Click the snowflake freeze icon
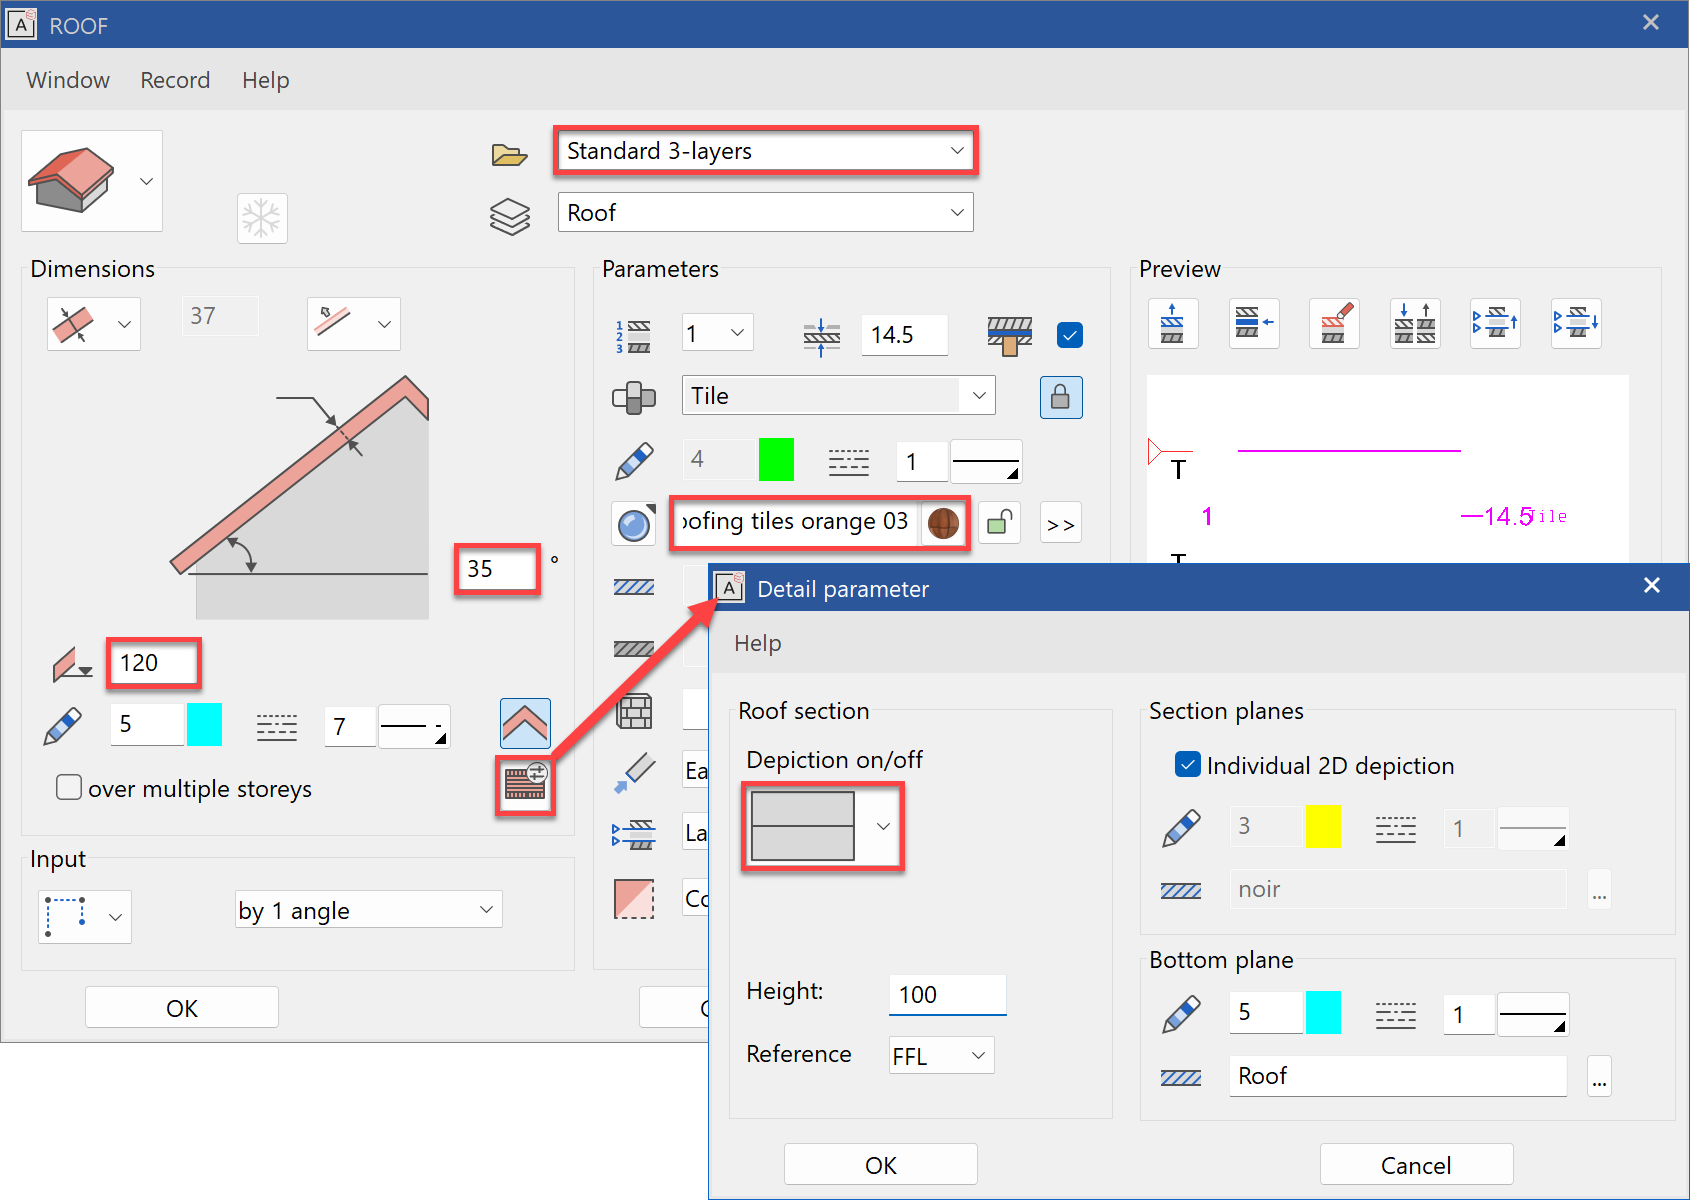1690x1200 pixels. tap(262, 218)
